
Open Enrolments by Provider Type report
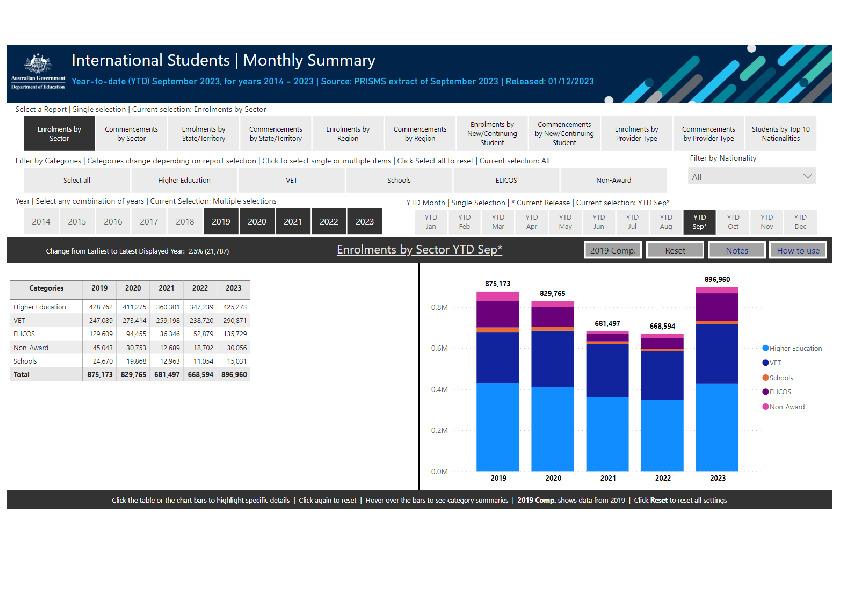(x=637, y=133)
